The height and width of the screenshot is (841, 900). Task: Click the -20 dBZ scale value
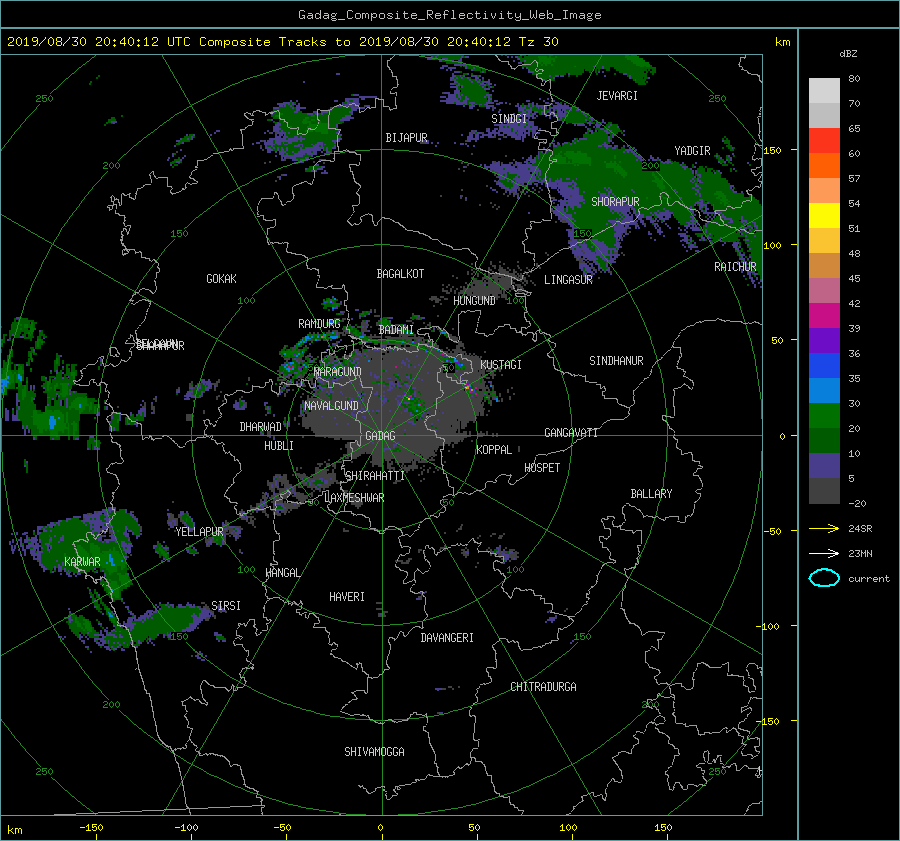(857, 503)
